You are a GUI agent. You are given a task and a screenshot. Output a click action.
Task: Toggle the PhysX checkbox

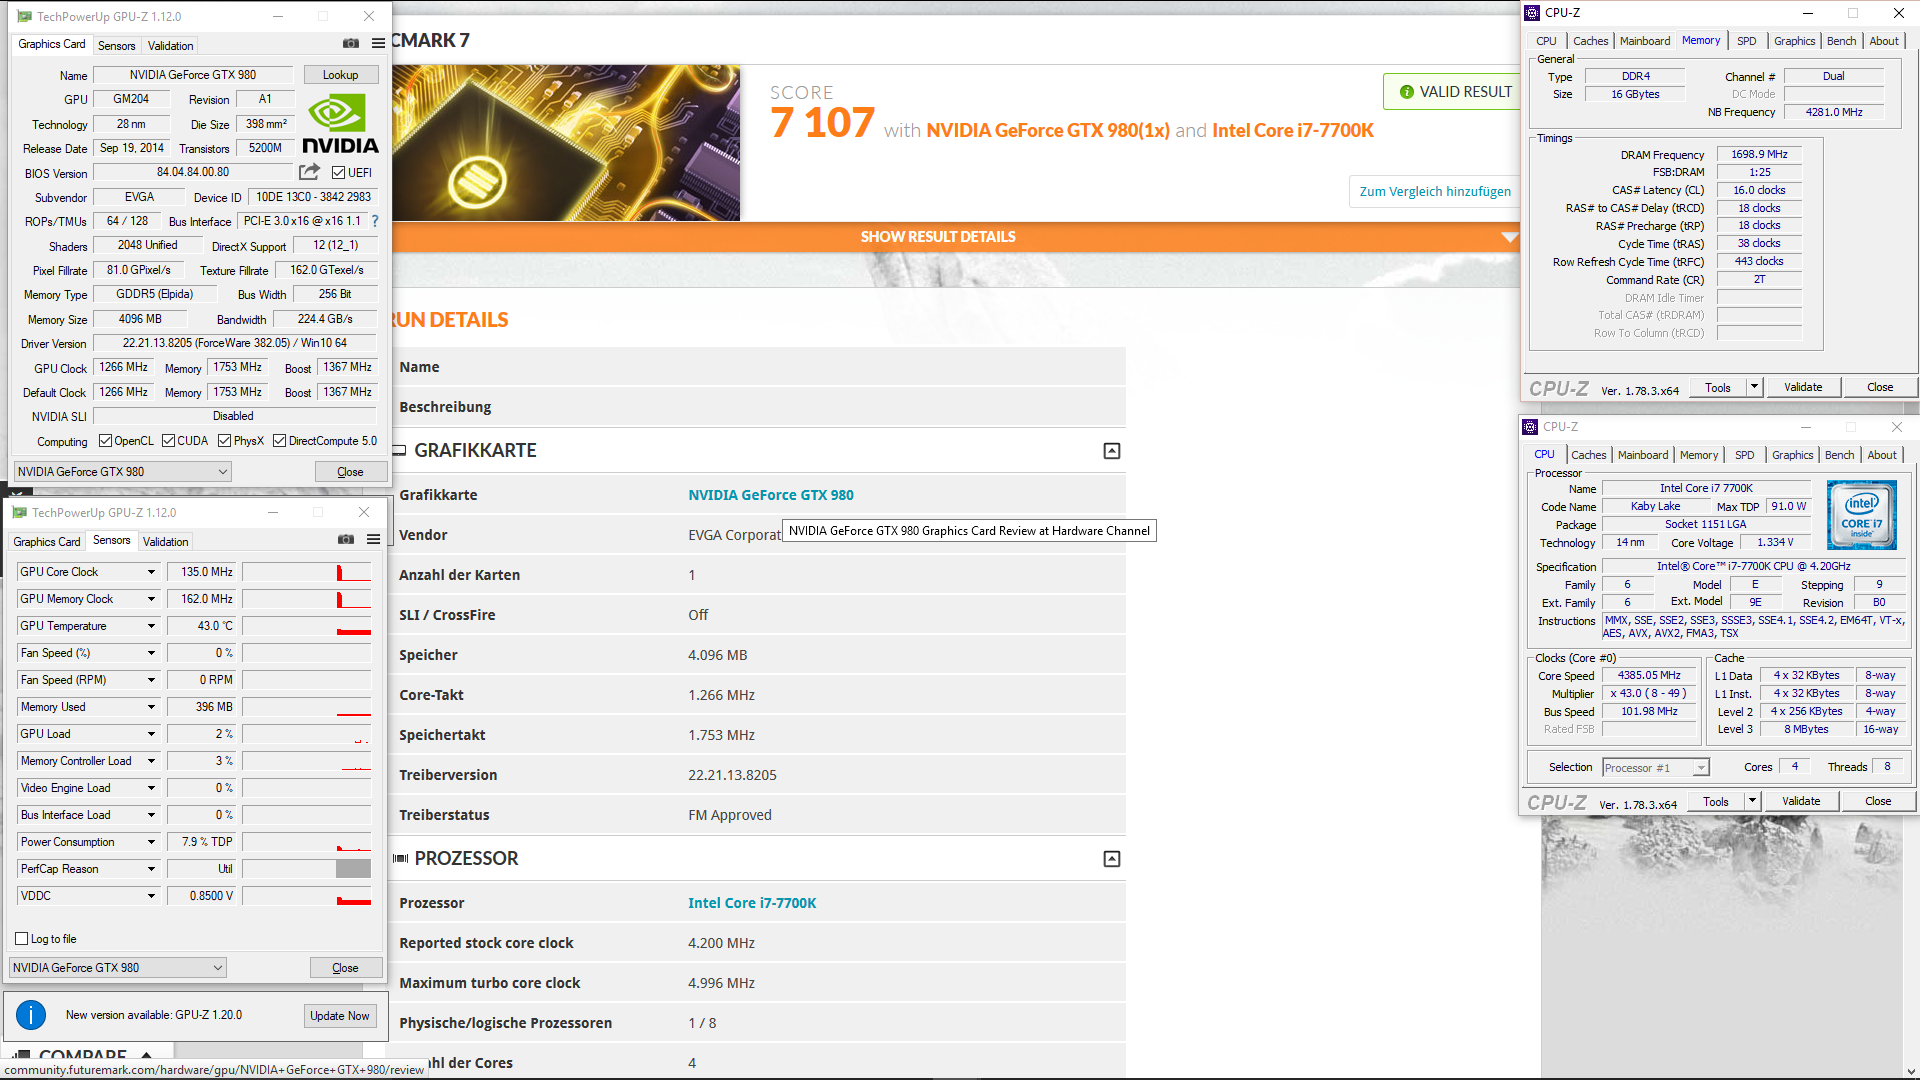(224, 441)
